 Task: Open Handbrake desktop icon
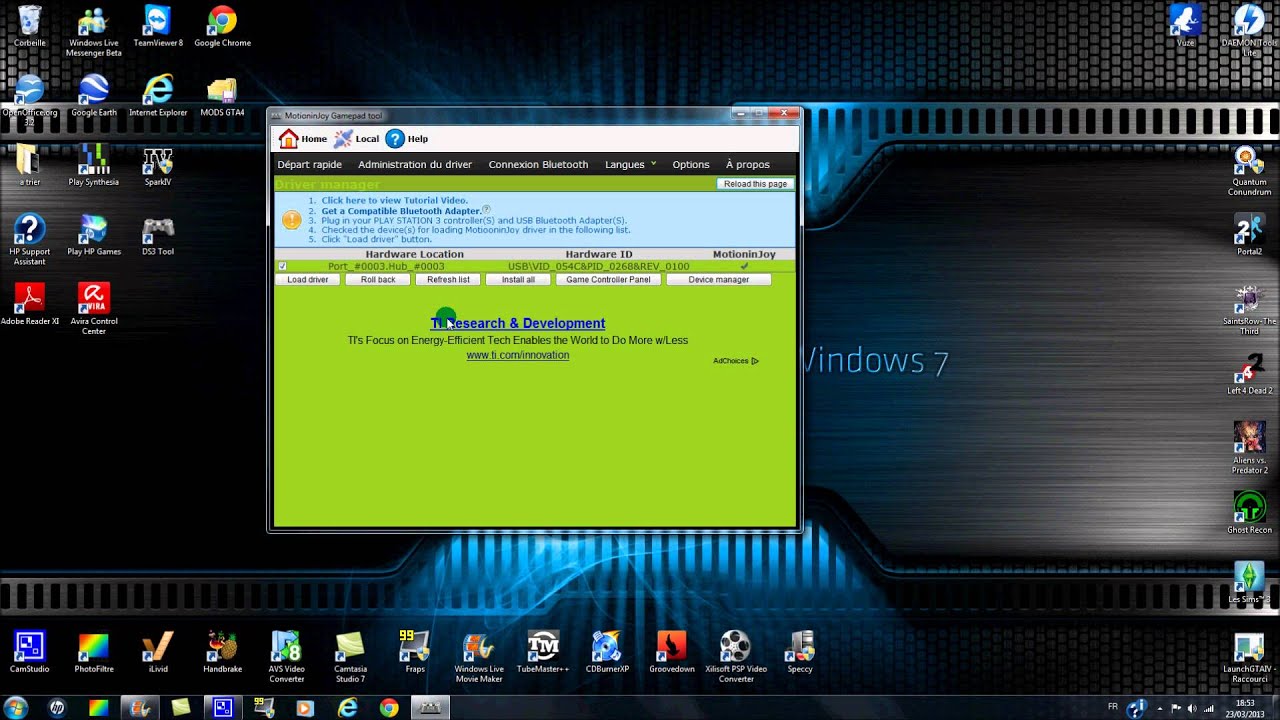[222, 652]
